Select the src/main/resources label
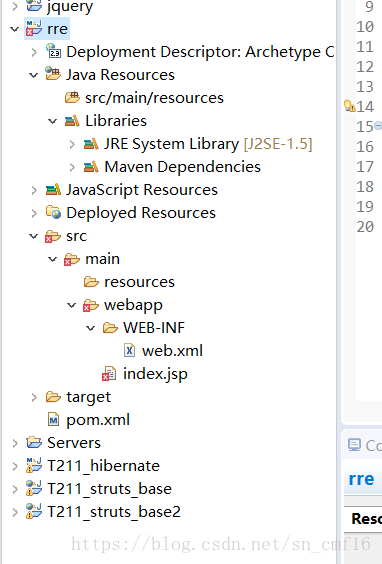This screenshot has height=564, width=382. (x=154, y=98)
